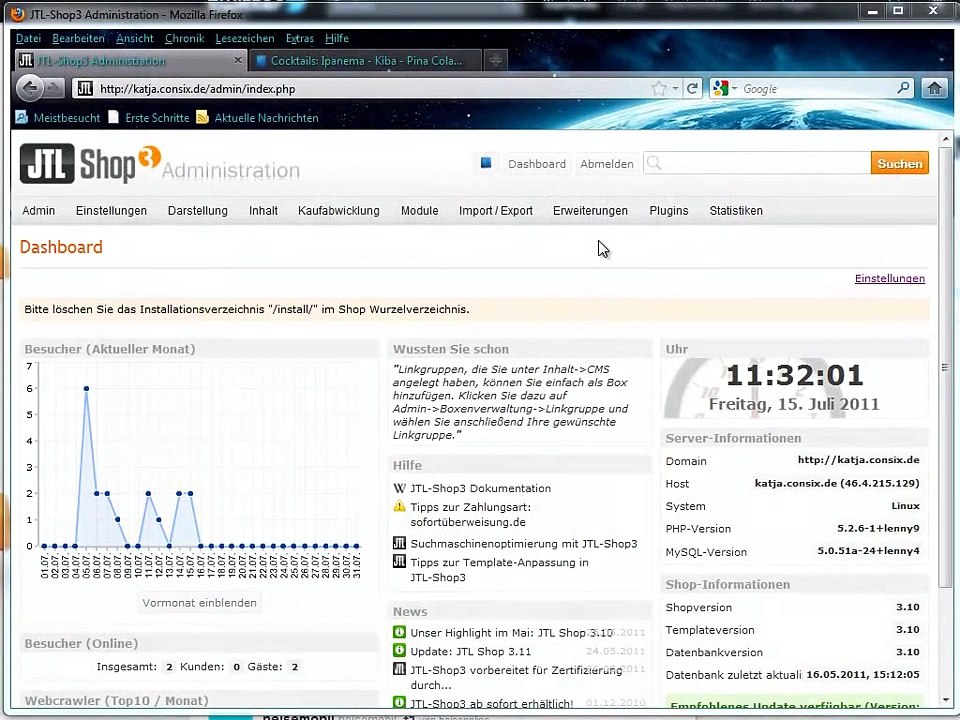Reload the page with the refresh icon
The height and width of the screenshot is (720, 960).
click(x=692, y=89)
